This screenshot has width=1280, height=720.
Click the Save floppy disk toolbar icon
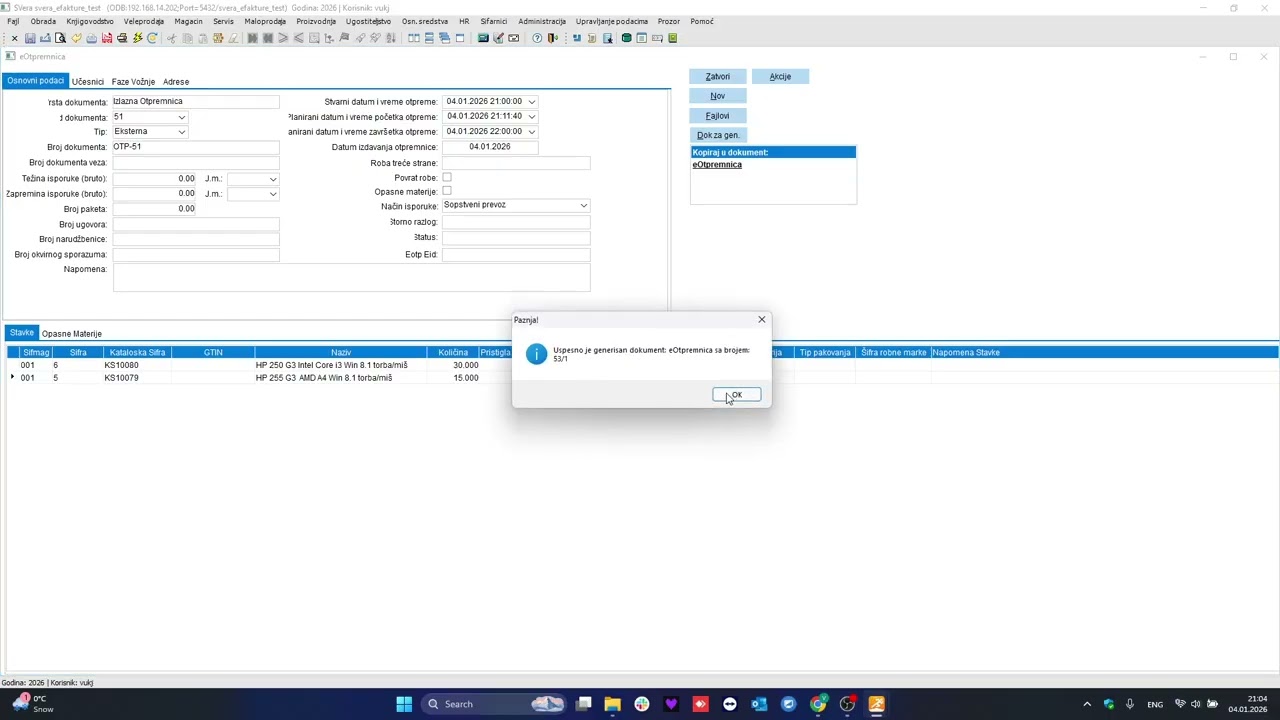30,38
